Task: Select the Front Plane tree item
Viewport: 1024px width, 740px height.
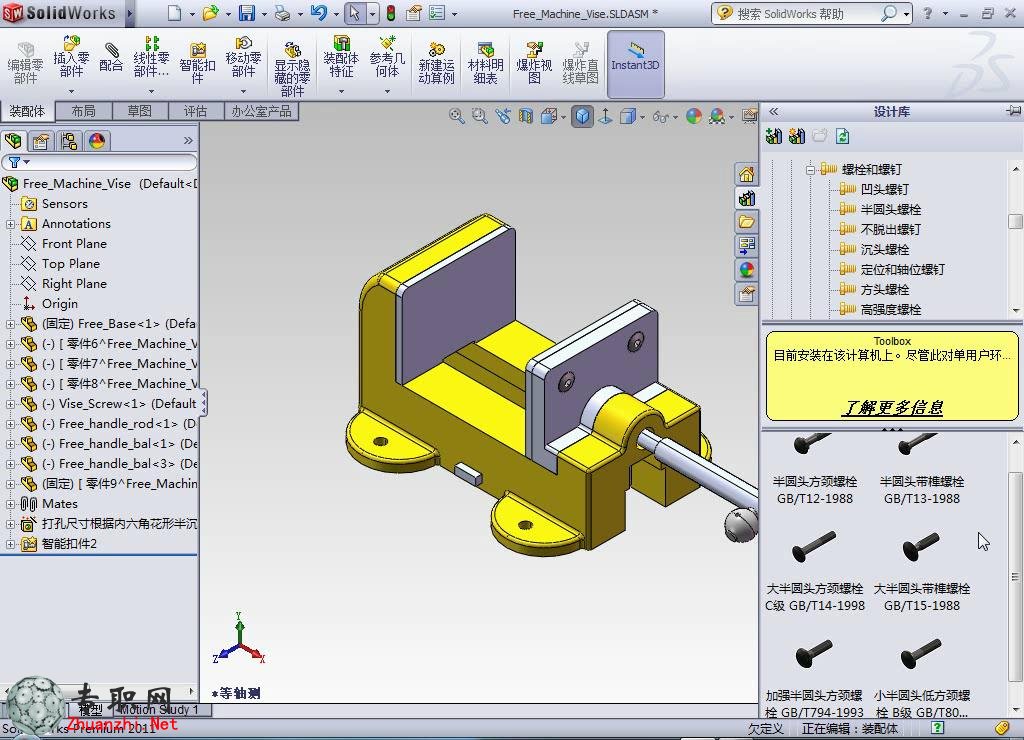Action: [74, 244]
